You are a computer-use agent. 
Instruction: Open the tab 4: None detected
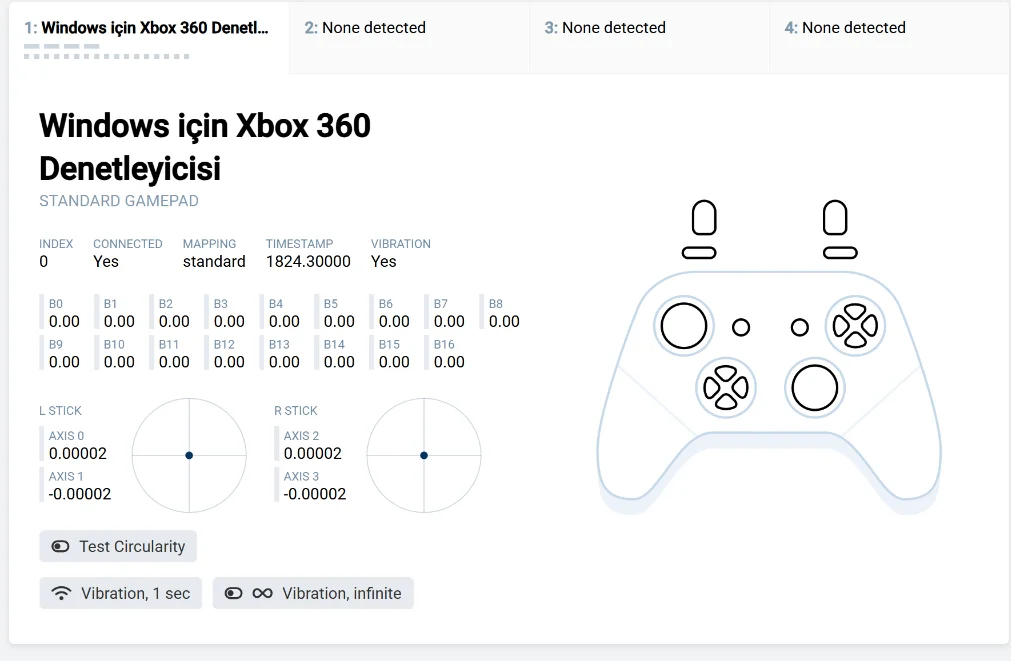coord(890,37)
